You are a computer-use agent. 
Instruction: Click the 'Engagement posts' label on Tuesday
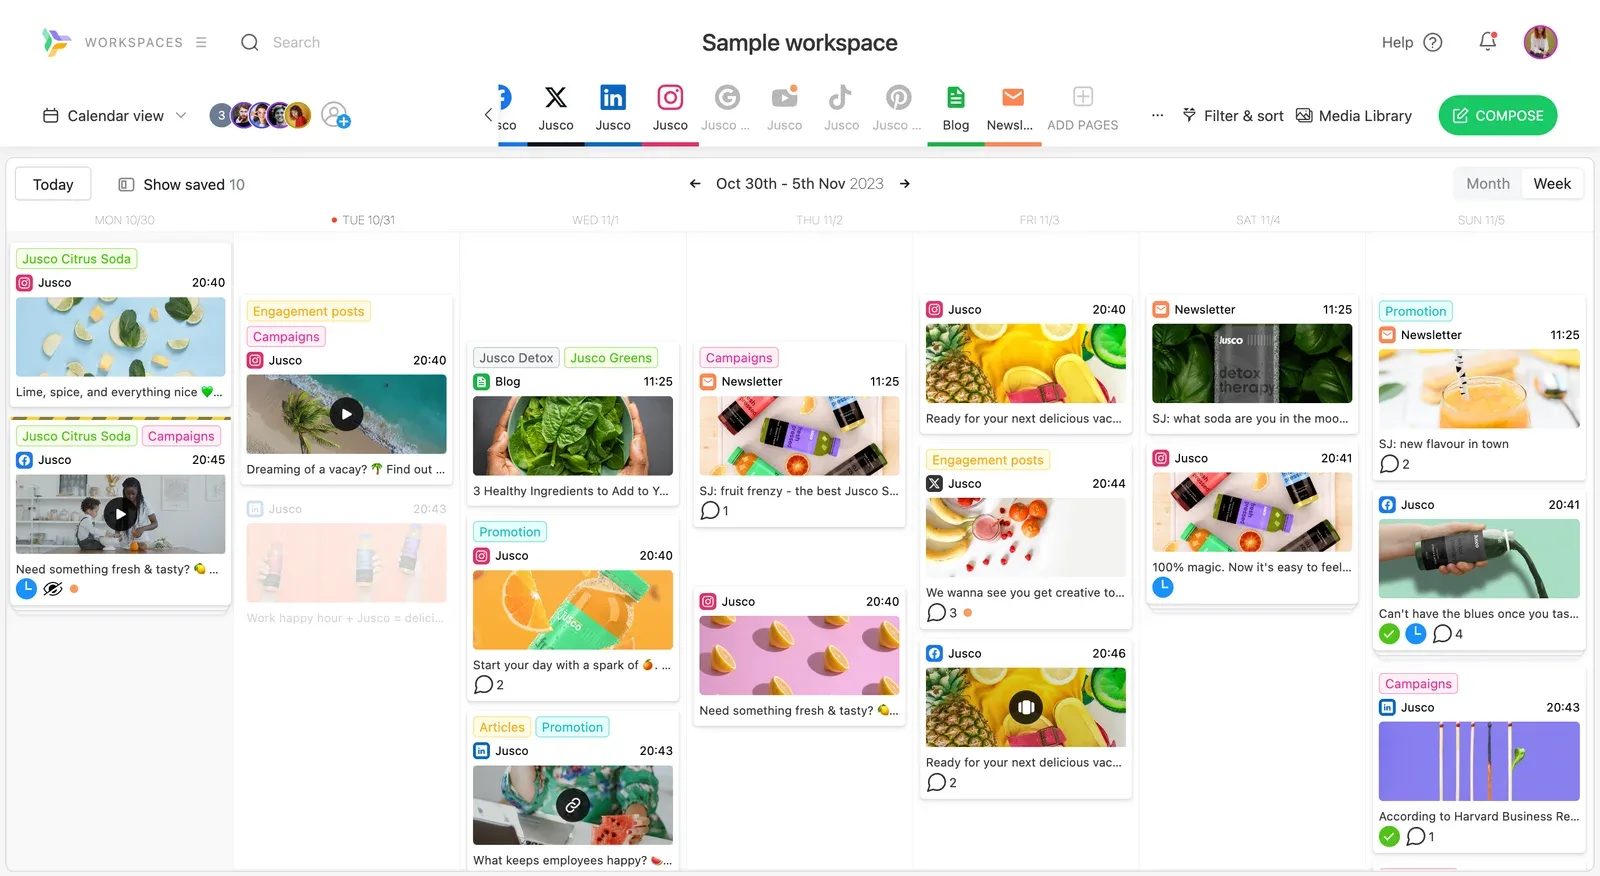pyautogui.click(x=308, y=311)
